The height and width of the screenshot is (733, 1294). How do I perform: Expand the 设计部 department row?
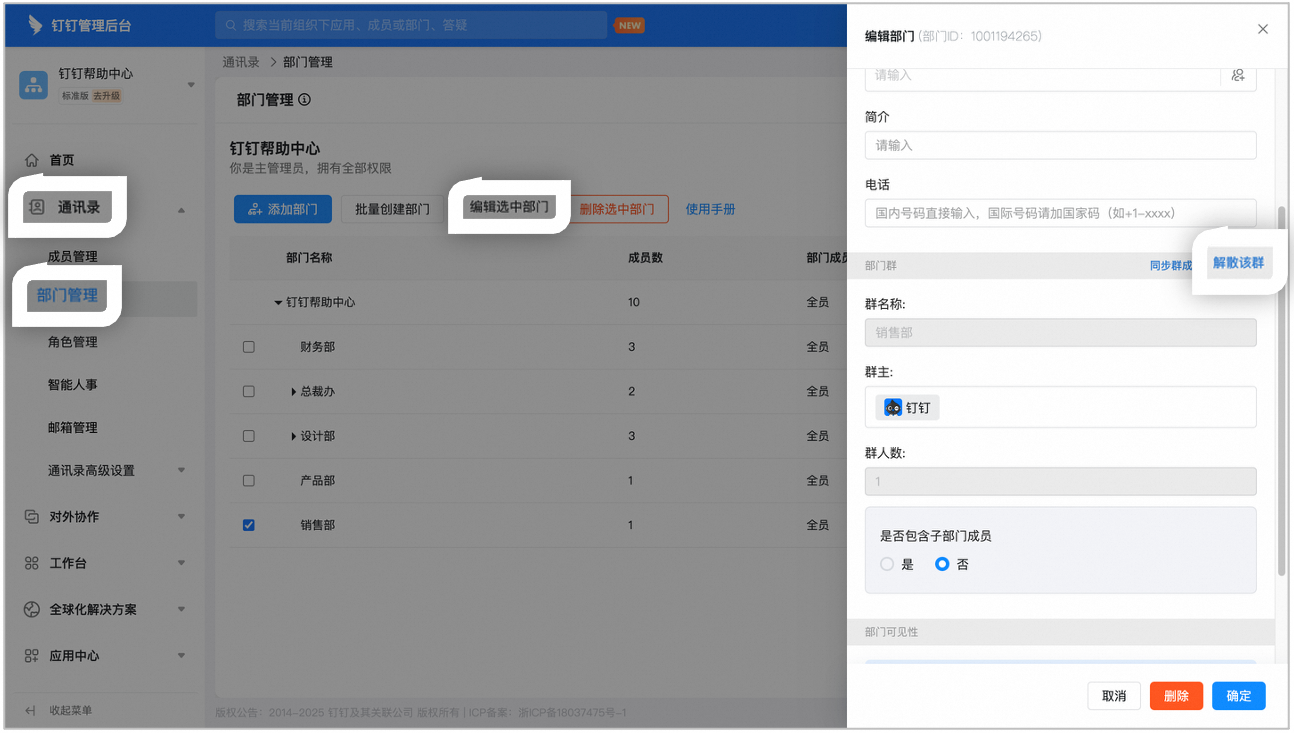pos(294,436)
